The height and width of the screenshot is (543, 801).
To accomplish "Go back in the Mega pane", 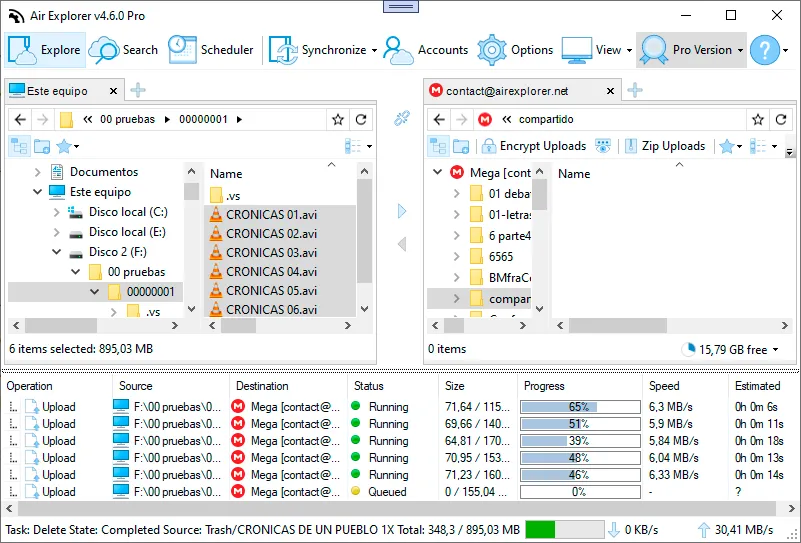I will (439, 120).
